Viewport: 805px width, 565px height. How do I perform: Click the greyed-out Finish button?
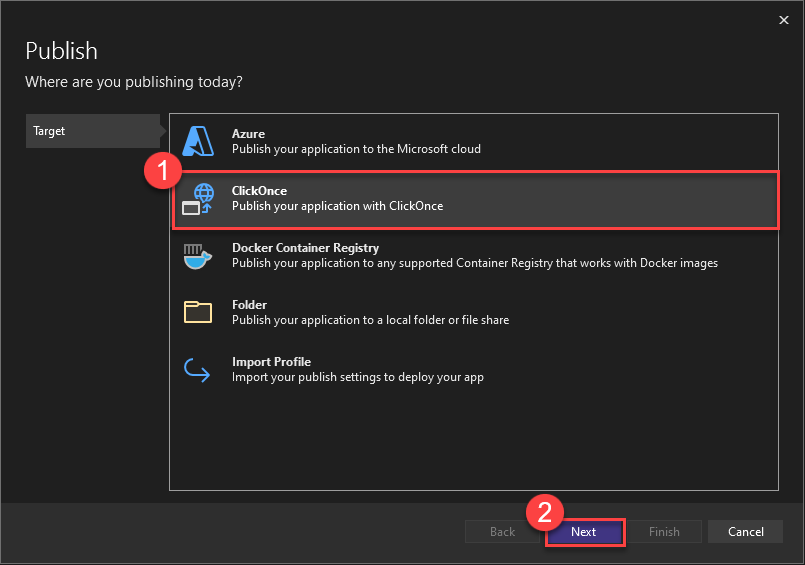pyautogui.click(x=664, y=532)
